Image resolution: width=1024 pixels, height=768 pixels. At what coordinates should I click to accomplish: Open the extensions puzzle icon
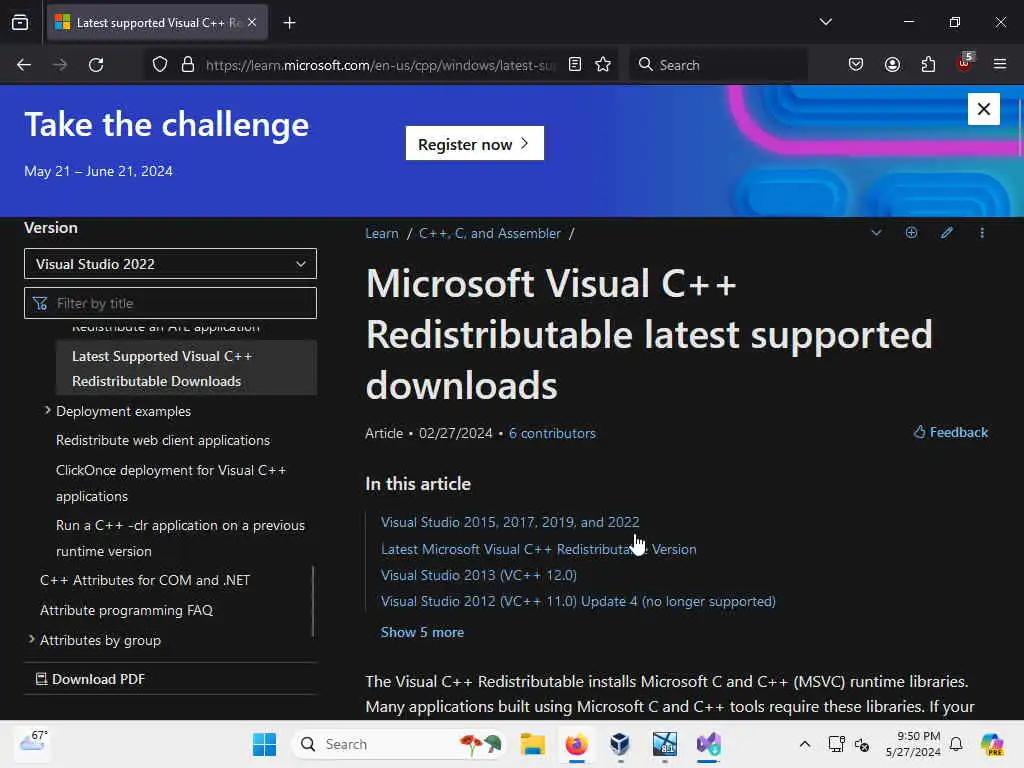click(928, 65)
